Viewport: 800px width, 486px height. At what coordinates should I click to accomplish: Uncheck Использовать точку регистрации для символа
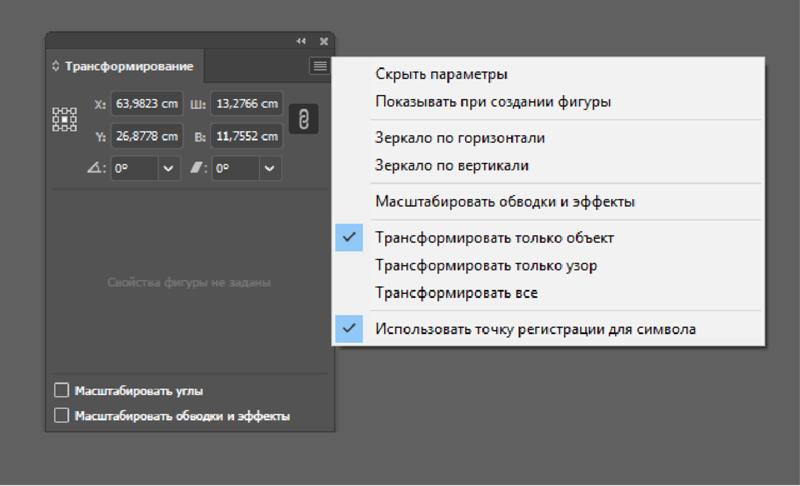(x=535, y=328)
